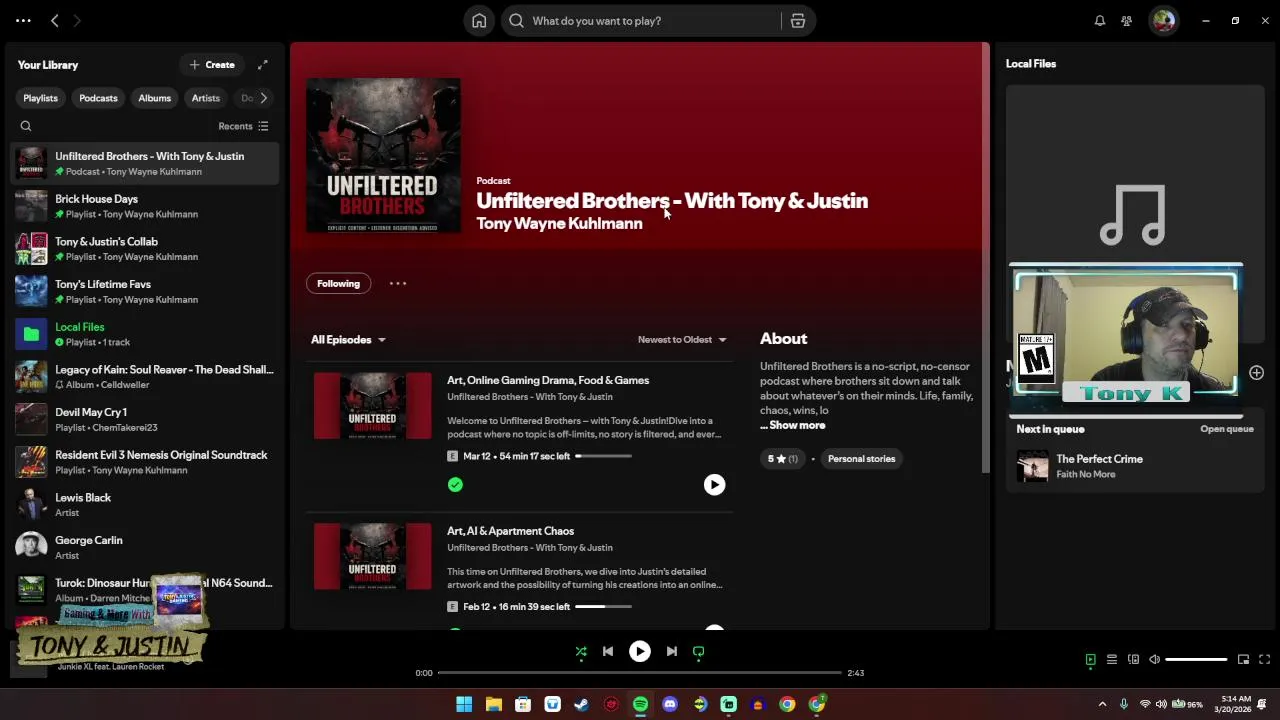Screen dimensions: 1280x720
Task: Toggle repeat in player bar
Action: (699, 652)
